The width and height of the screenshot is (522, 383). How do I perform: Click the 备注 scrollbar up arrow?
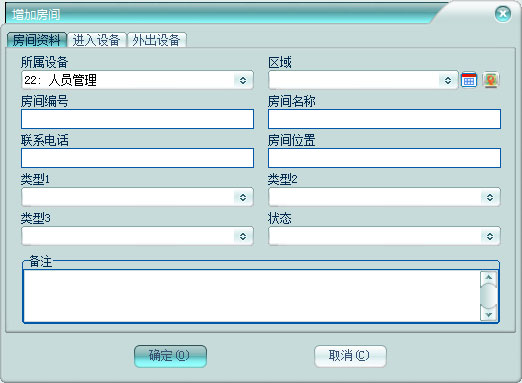click(489, 277)
